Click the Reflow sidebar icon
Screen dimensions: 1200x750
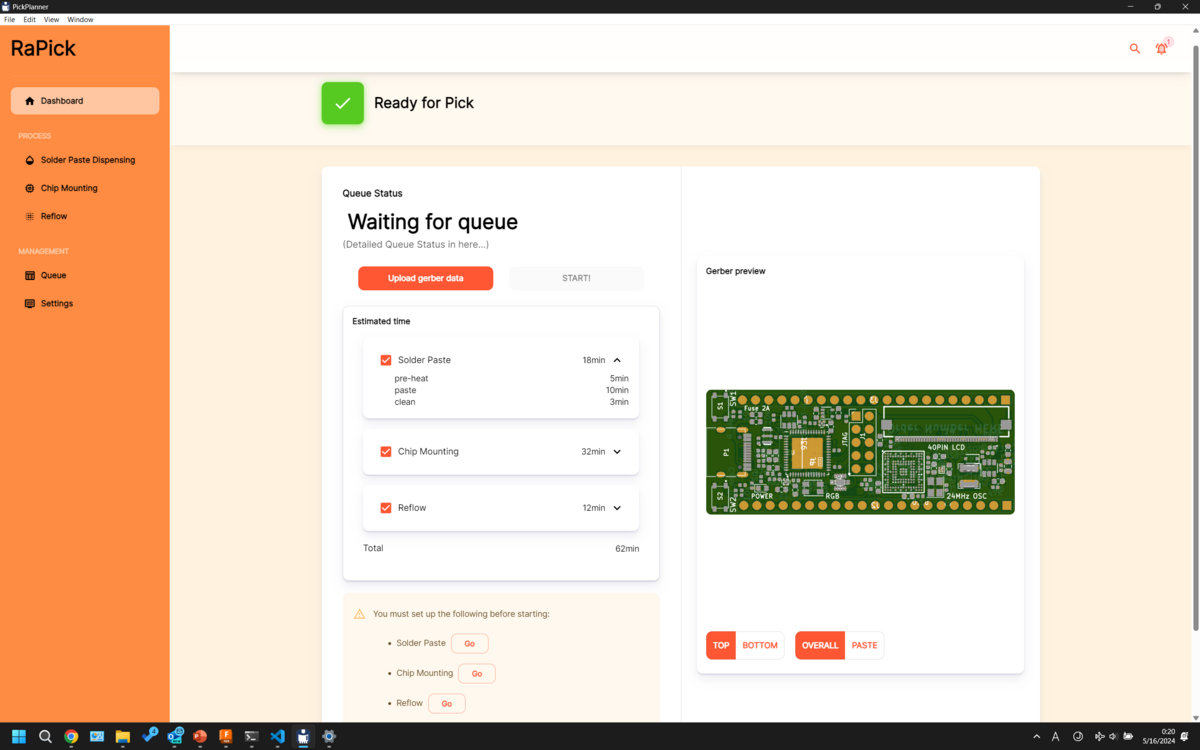pyautogui.click(x=30, y=216)
